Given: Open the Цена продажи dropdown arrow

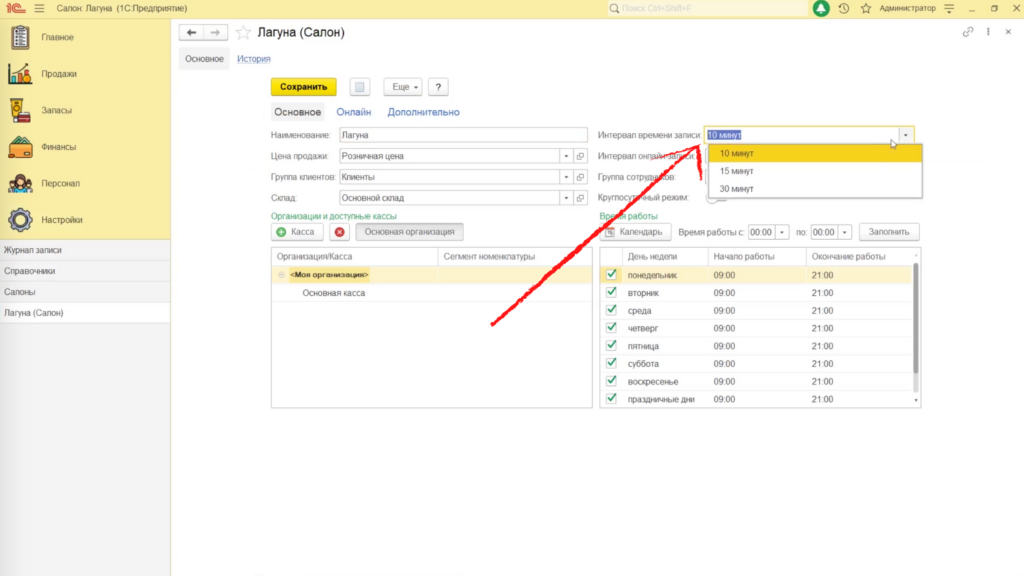Looking at the screenshot, I should click(566, 156).
